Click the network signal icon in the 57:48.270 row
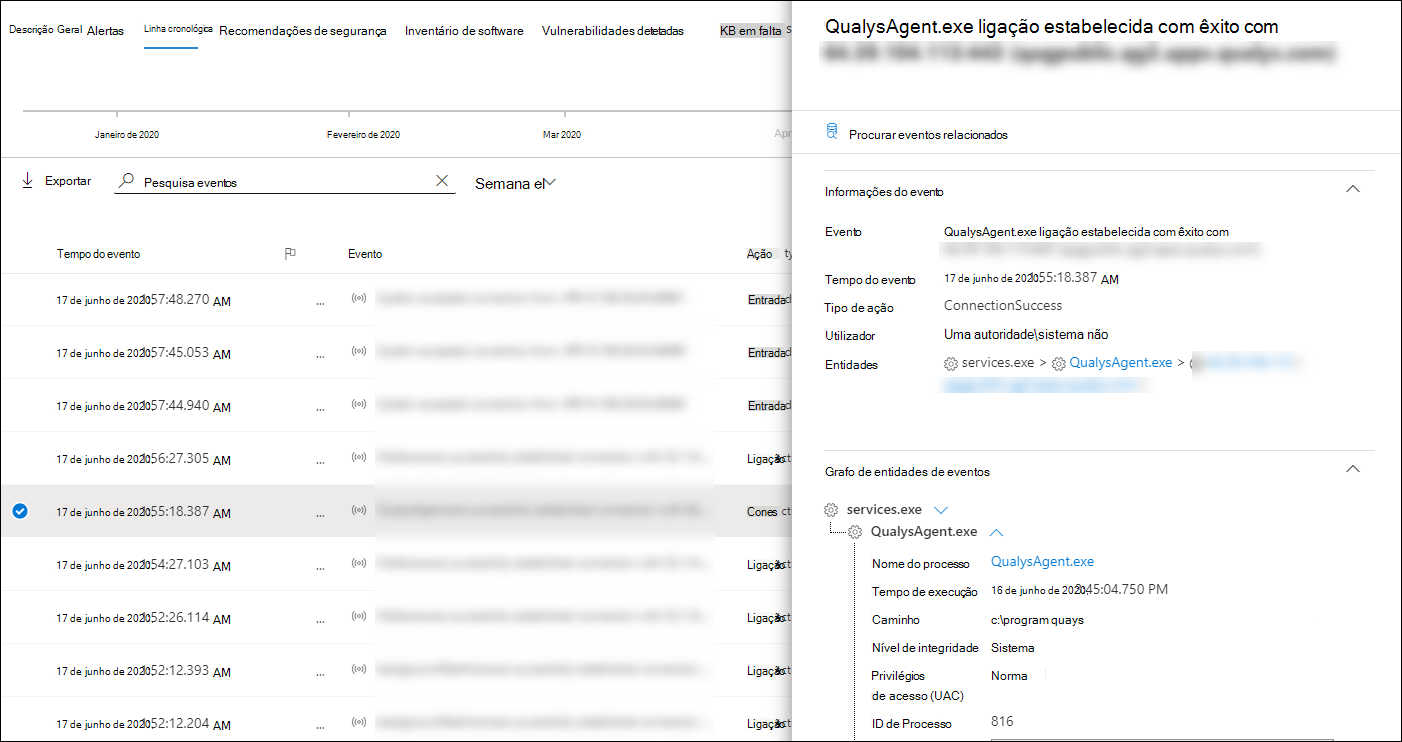 coord(359,299)
